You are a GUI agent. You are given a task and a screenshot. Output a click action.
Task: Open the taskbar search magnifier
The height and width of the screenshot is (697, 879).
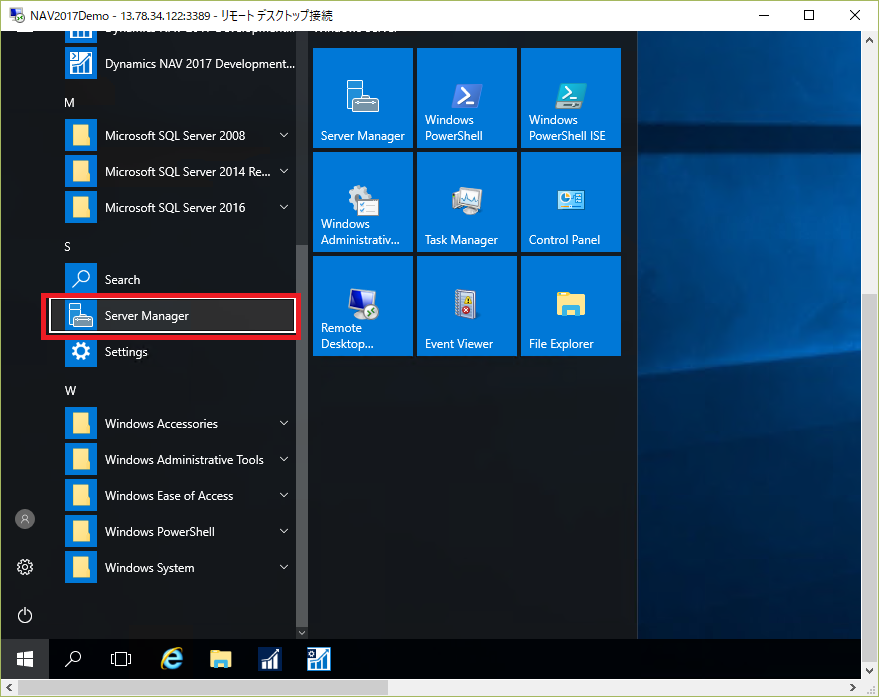[73, 659]
